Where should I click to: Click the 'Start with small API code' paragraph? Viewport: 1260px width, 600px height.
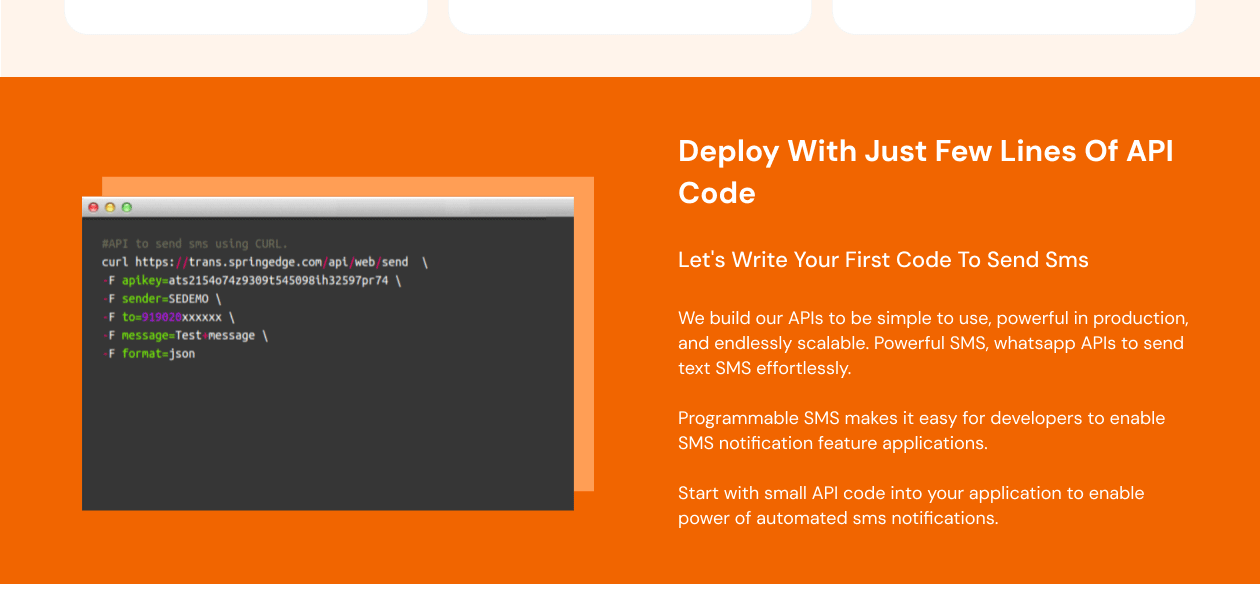pos(910,505)
